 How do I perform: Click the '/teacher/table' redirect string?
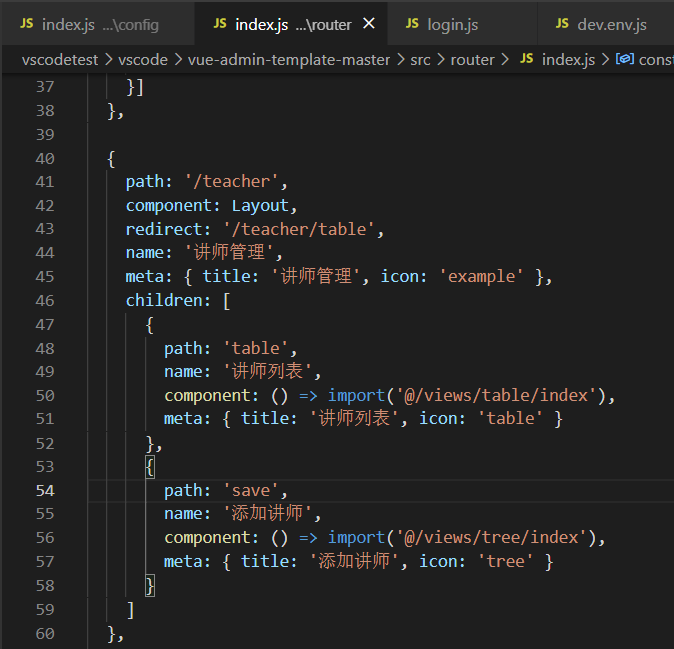coord(300,229)
